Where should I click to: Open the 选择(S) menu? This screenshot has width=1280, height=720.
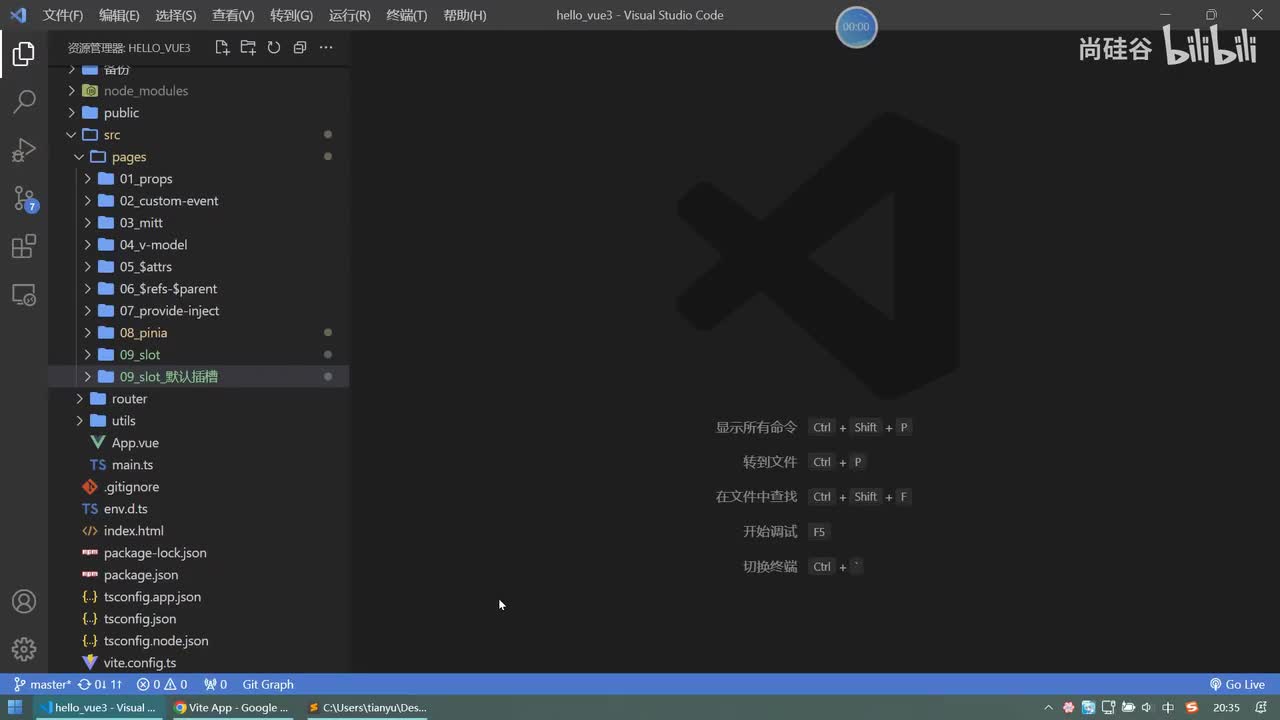click(x=176, y=15)
